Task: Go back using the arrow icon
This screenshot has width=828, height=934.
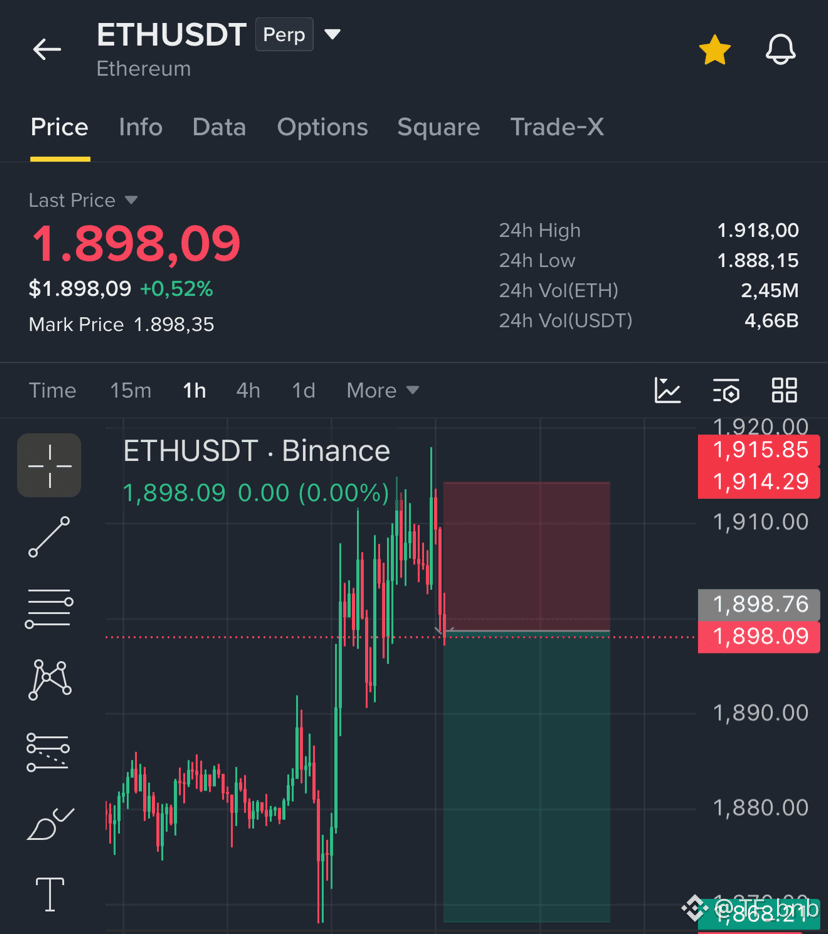Action: 47,49
